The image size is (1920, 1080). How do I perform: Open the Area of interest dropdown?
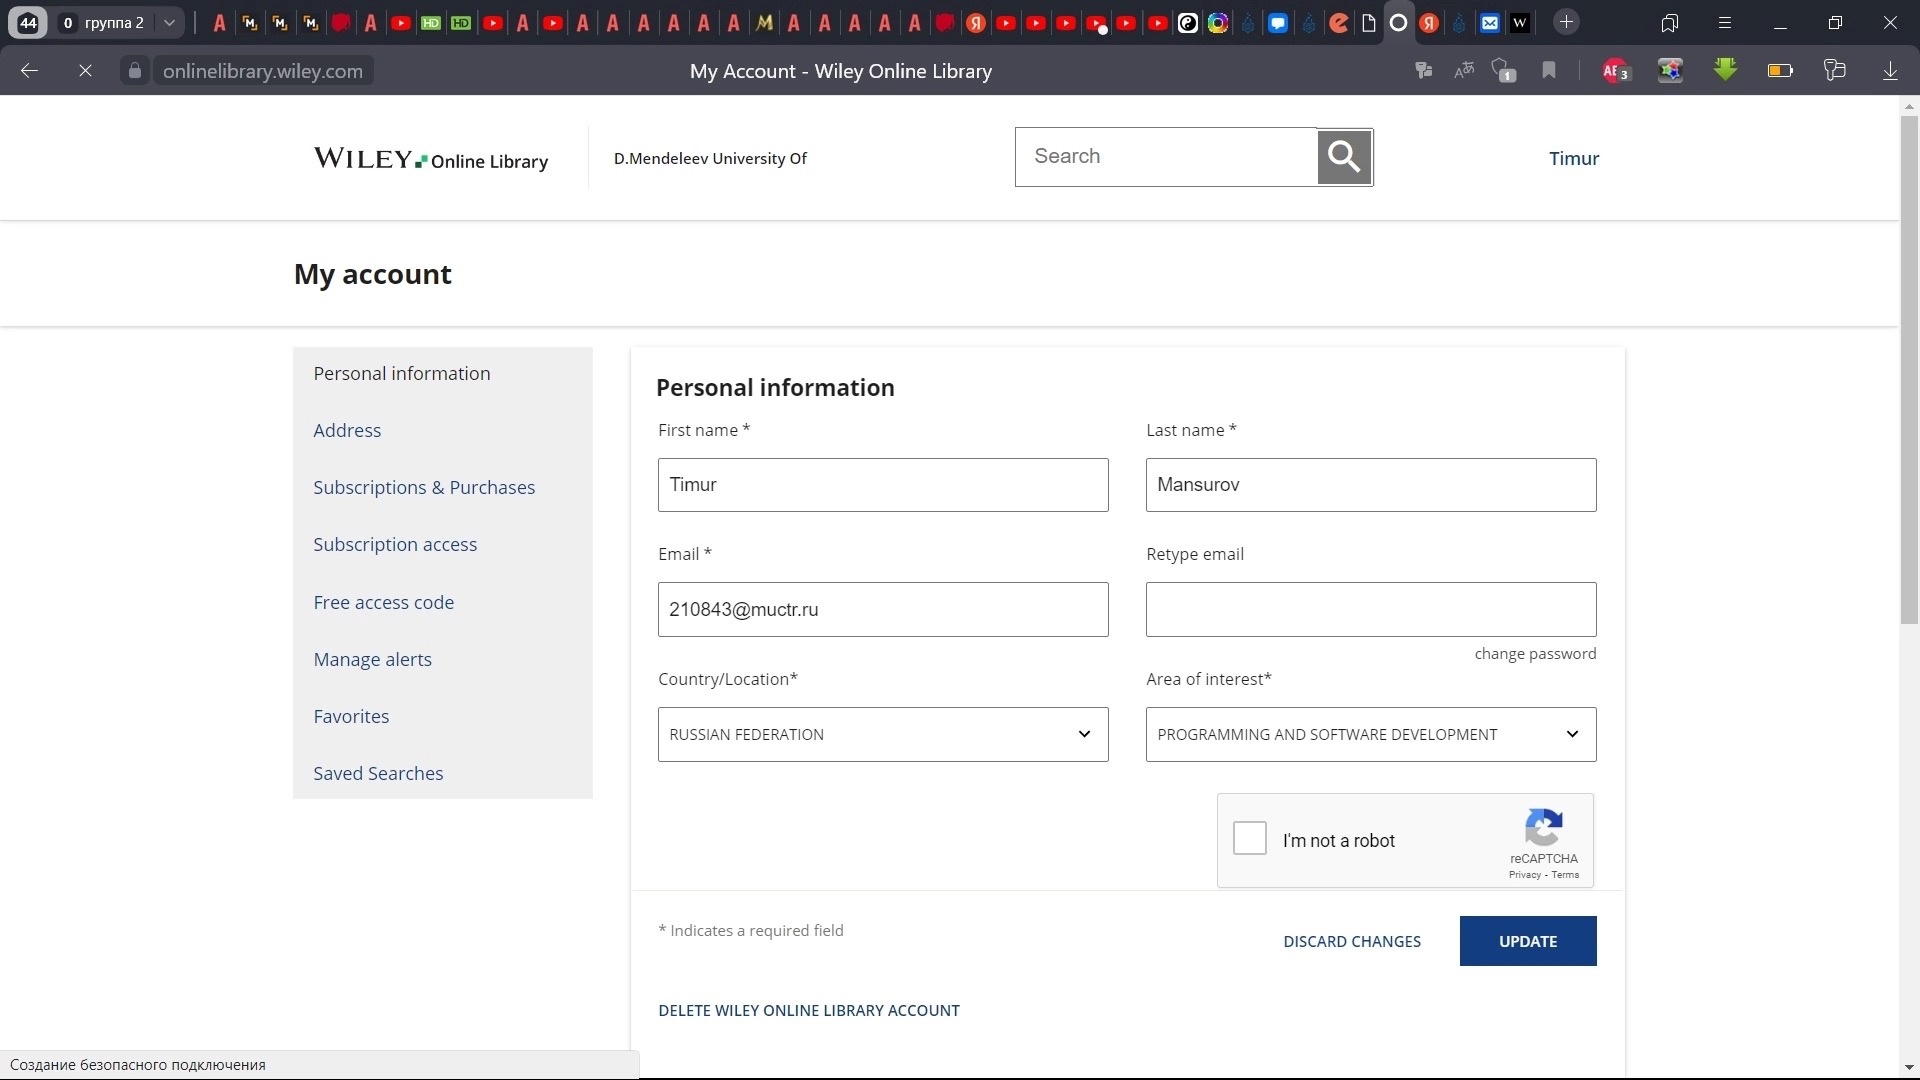coord(1370,734)
